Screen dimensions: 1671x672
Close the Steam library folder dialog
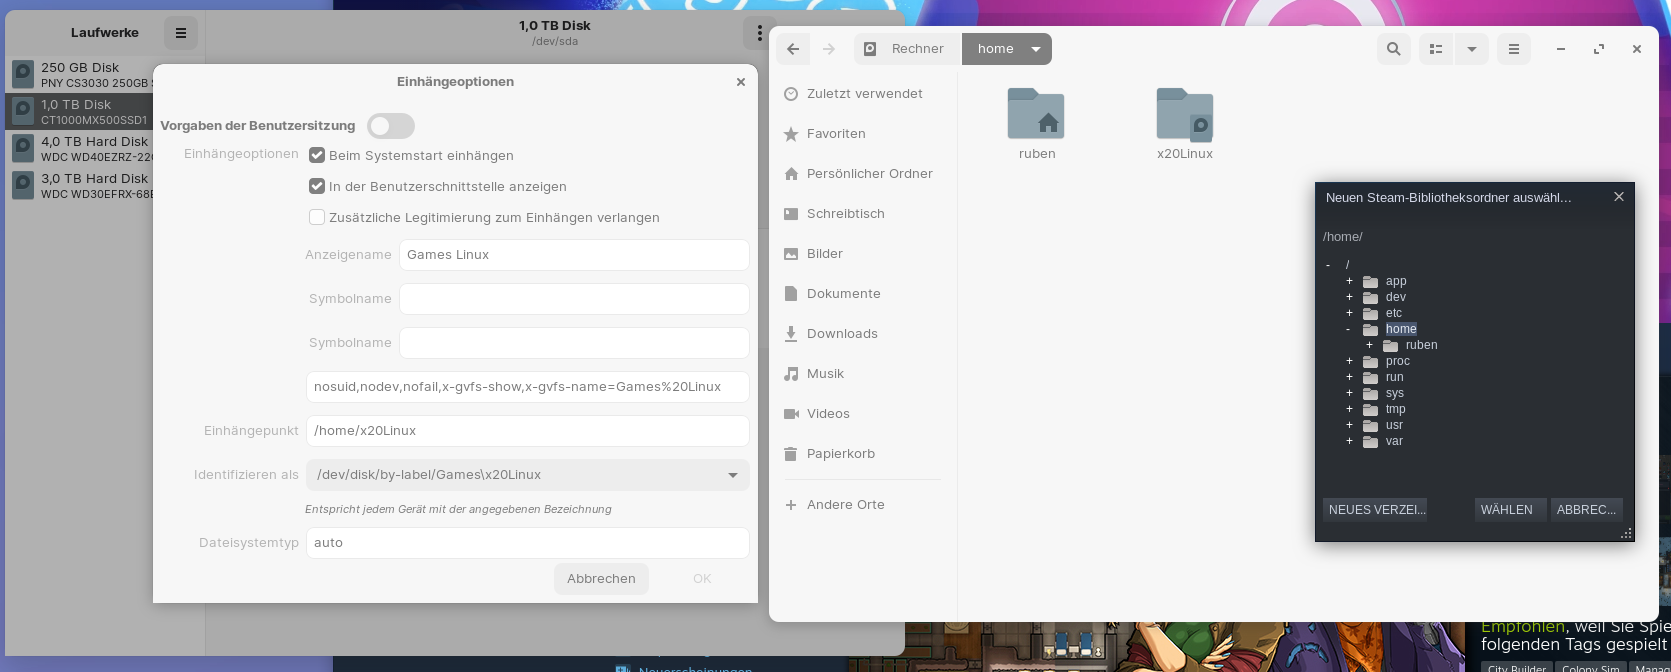pos(1619,197)
